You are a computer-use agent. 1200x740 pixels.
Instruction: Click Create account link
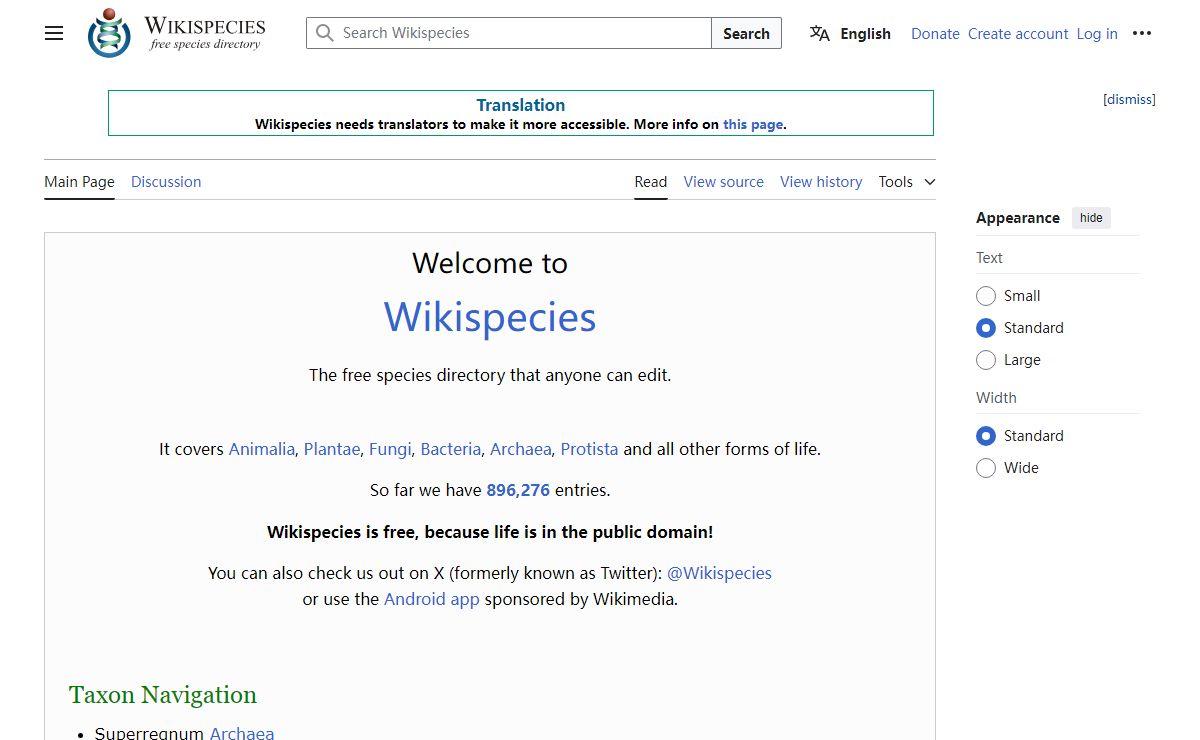[1018, 33]
